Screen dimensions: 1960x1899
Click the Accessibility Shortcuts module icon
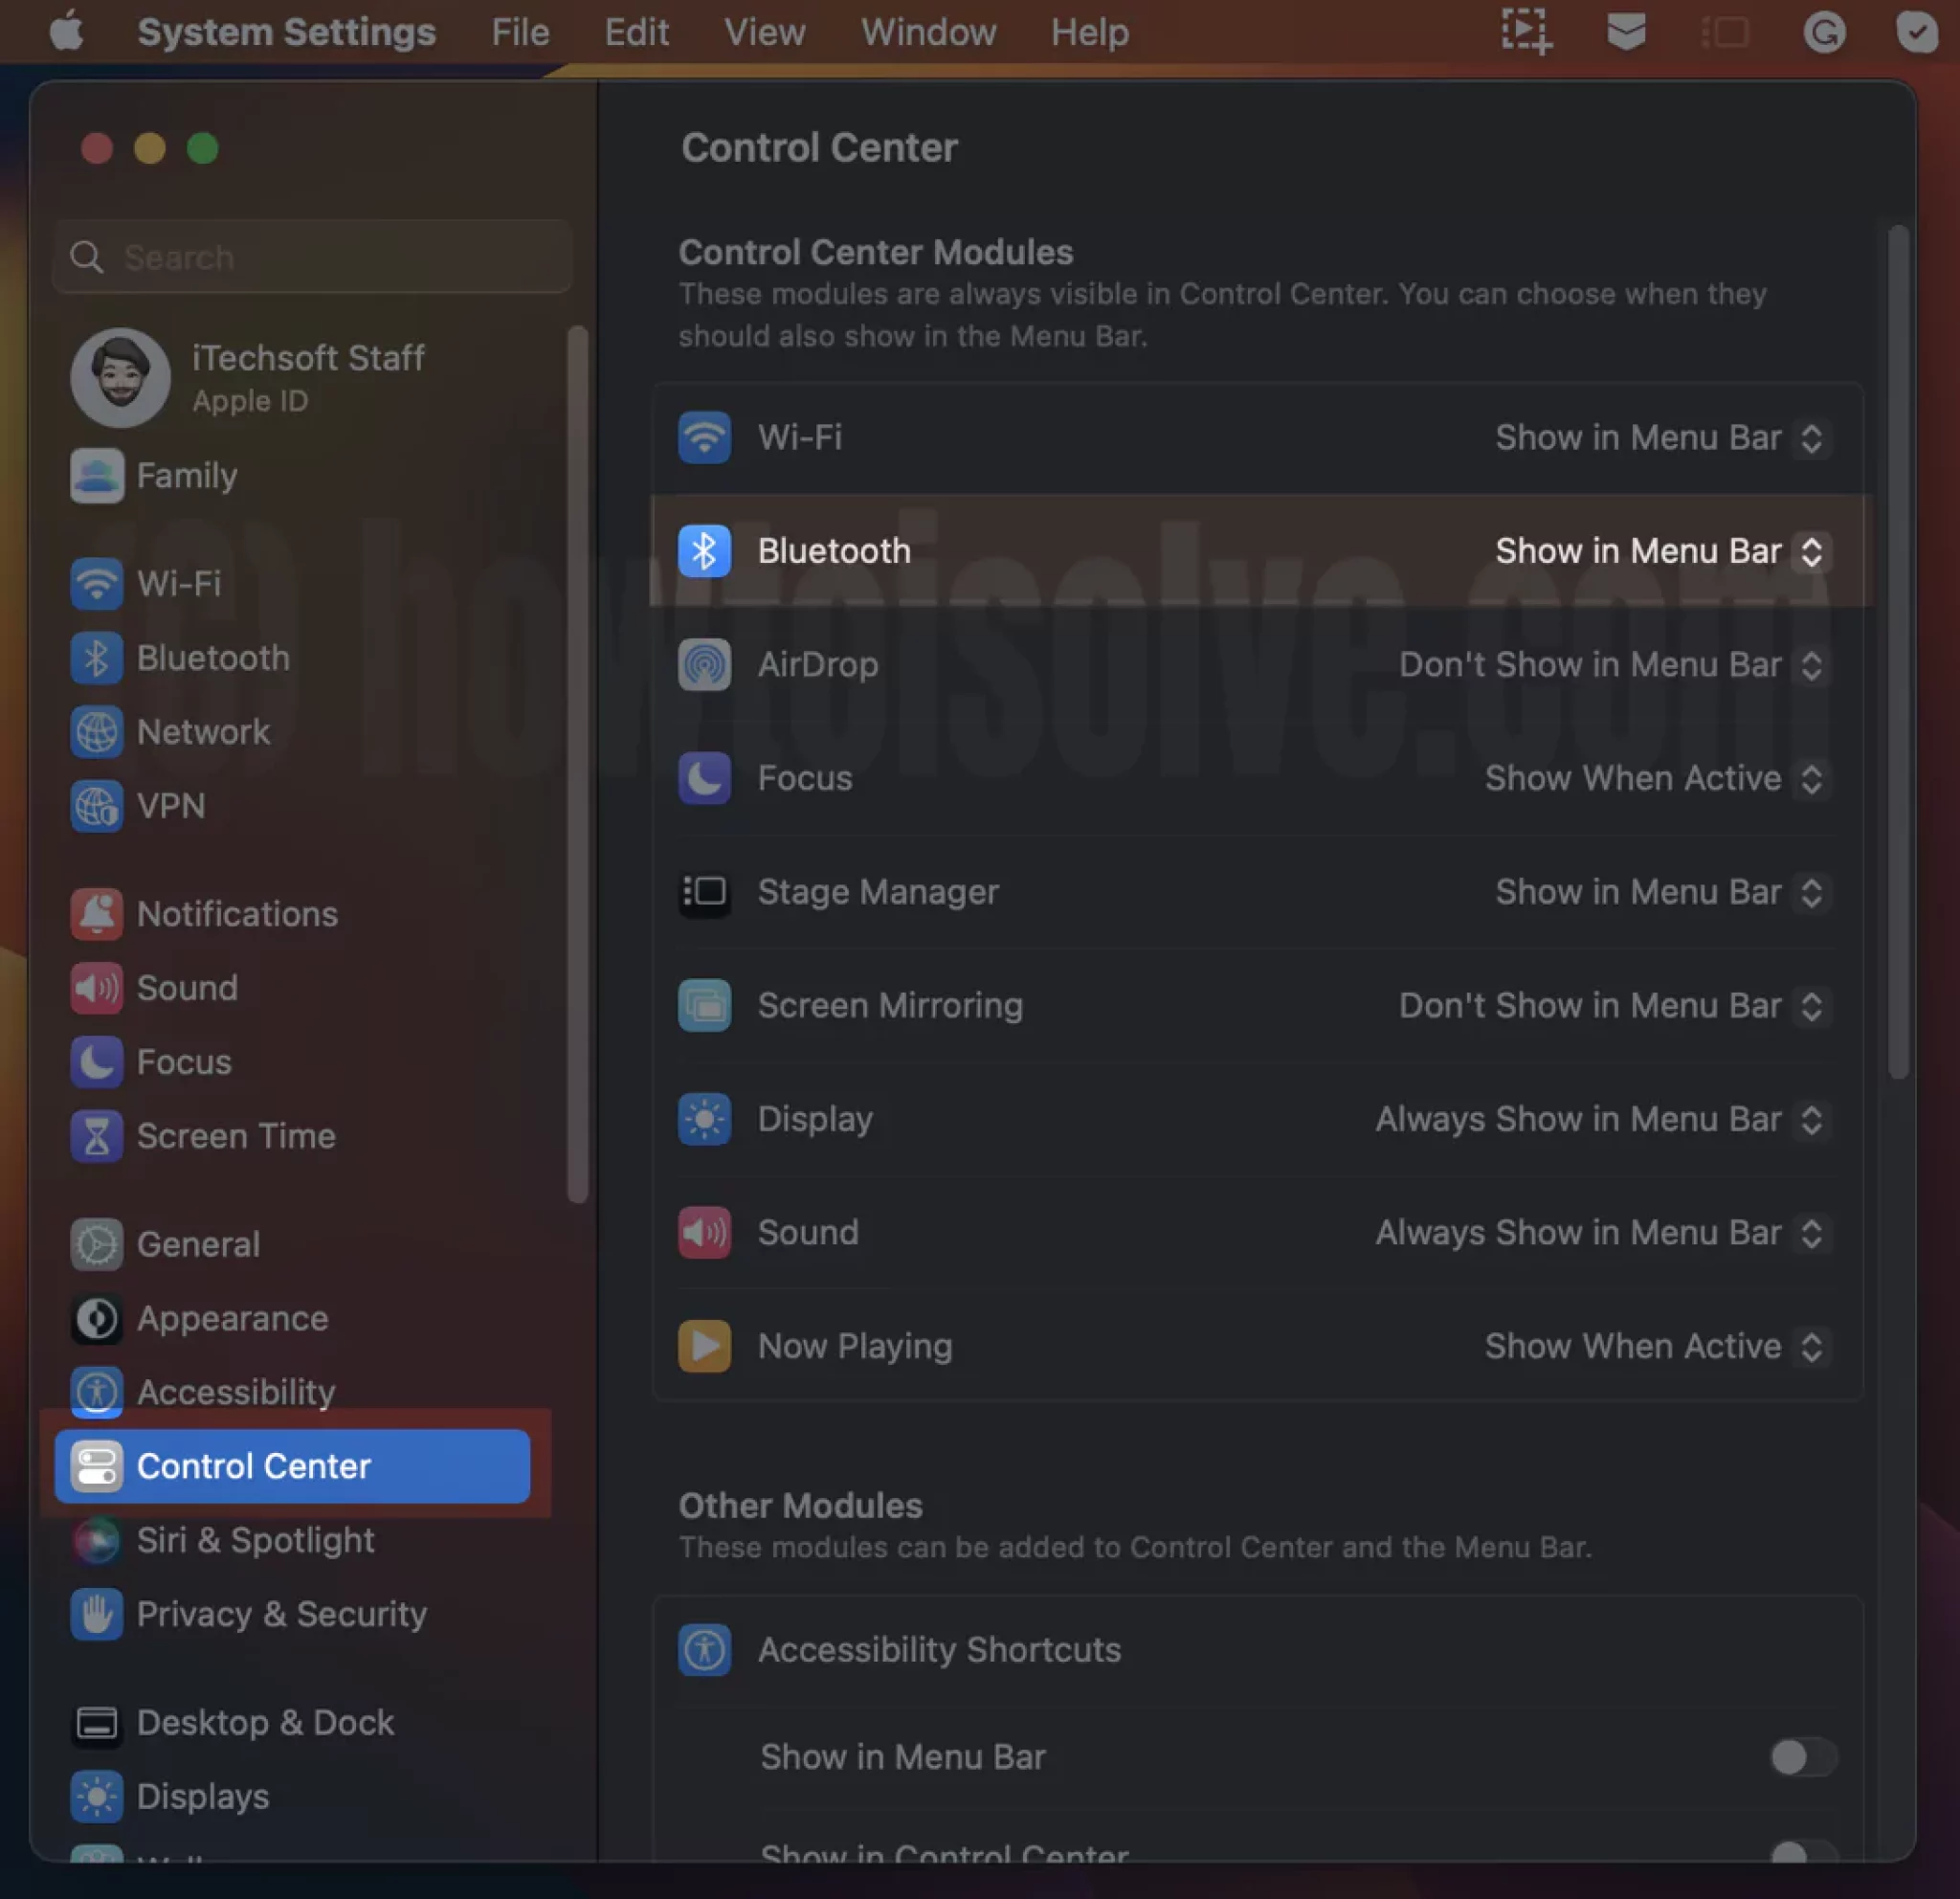point(704,1649)
